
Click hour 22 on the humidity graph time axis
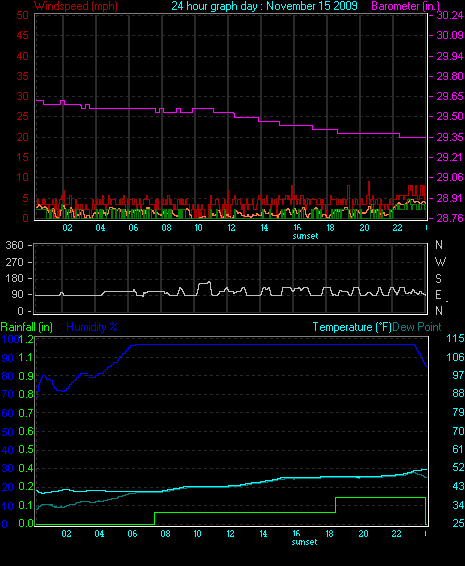point(396,534)
